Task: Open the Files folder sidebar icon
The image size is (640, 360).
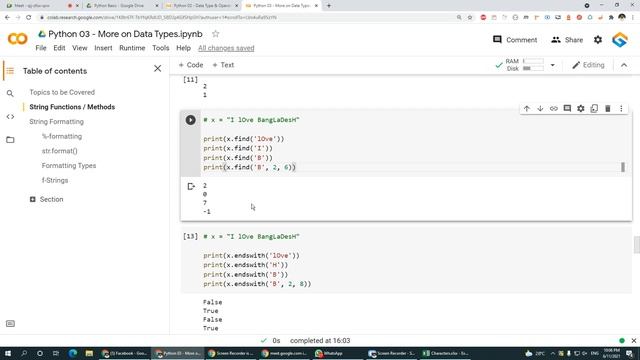Action: point(10,140)
